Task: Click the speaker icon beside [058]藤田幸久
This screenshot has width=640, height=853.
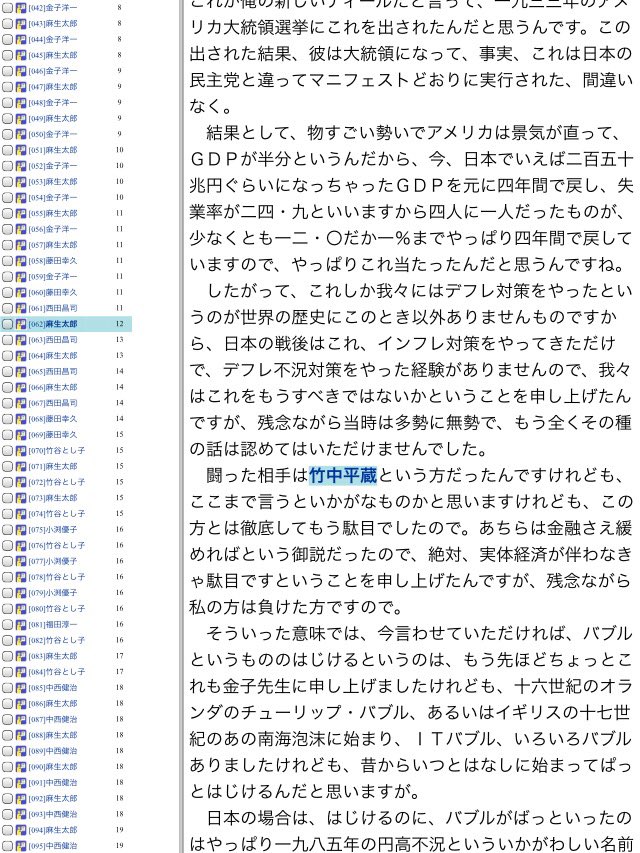Action: coord(21,261)
